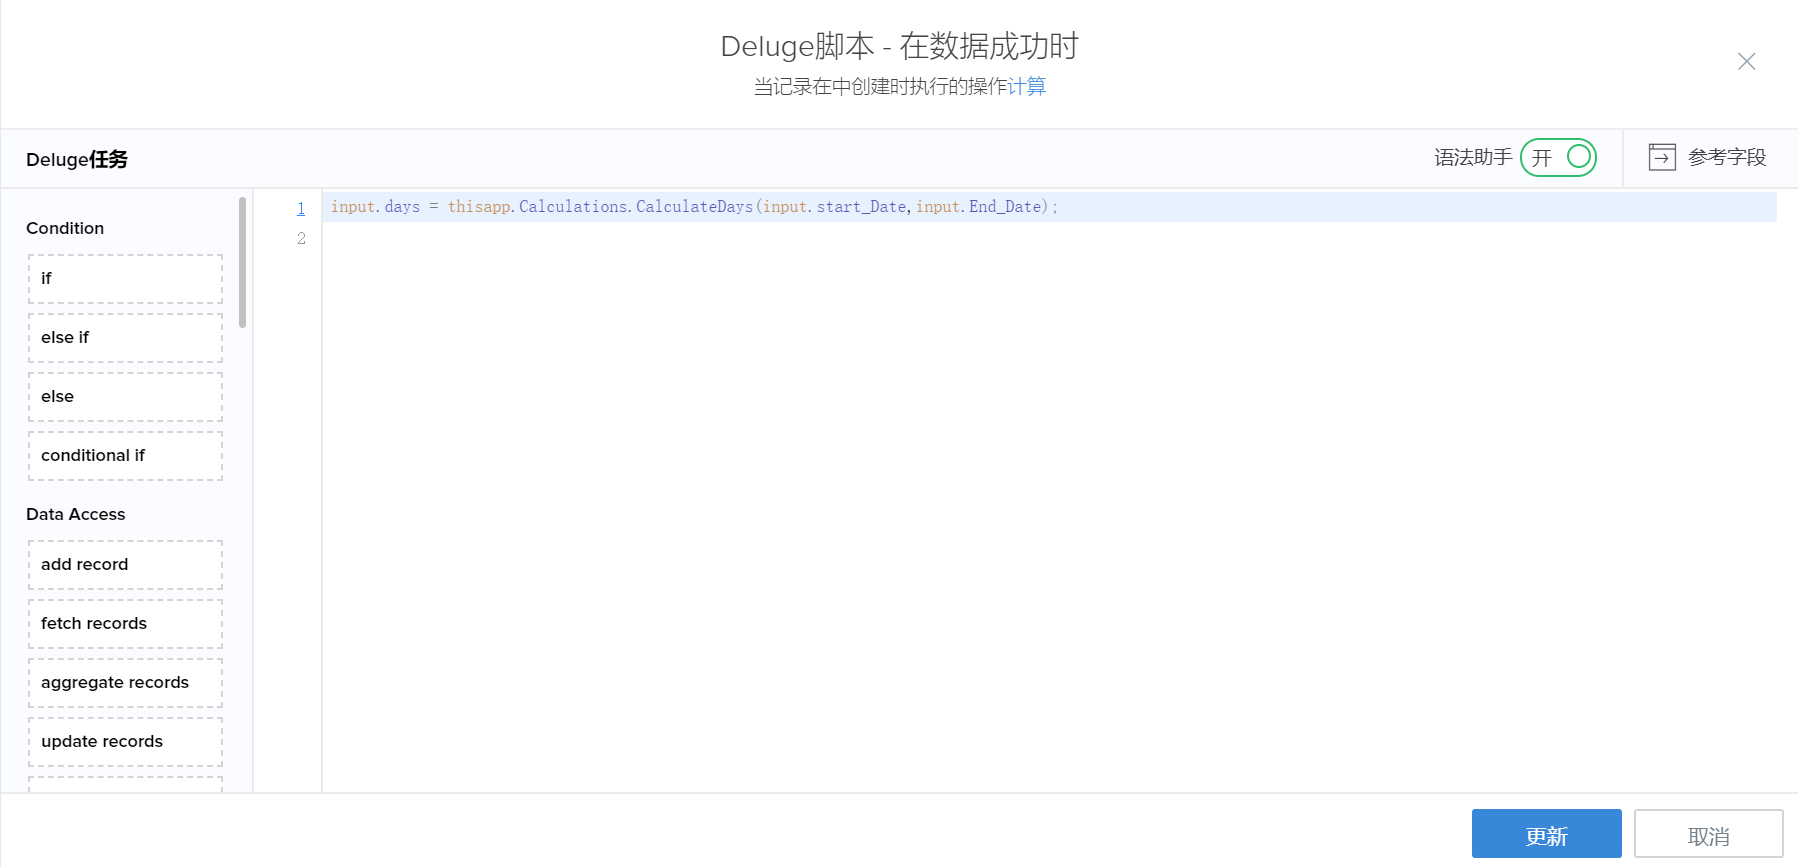The height and width of the screenshot is (867, 1798).
Task: Open the 计算 form link
Action: [x=1027, y=87]
